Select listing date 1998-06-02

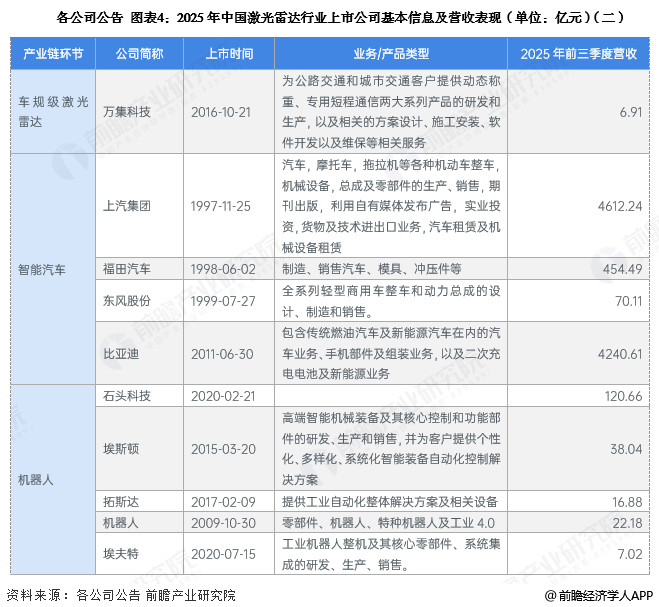pyautogui.click(x=223, y=269)
